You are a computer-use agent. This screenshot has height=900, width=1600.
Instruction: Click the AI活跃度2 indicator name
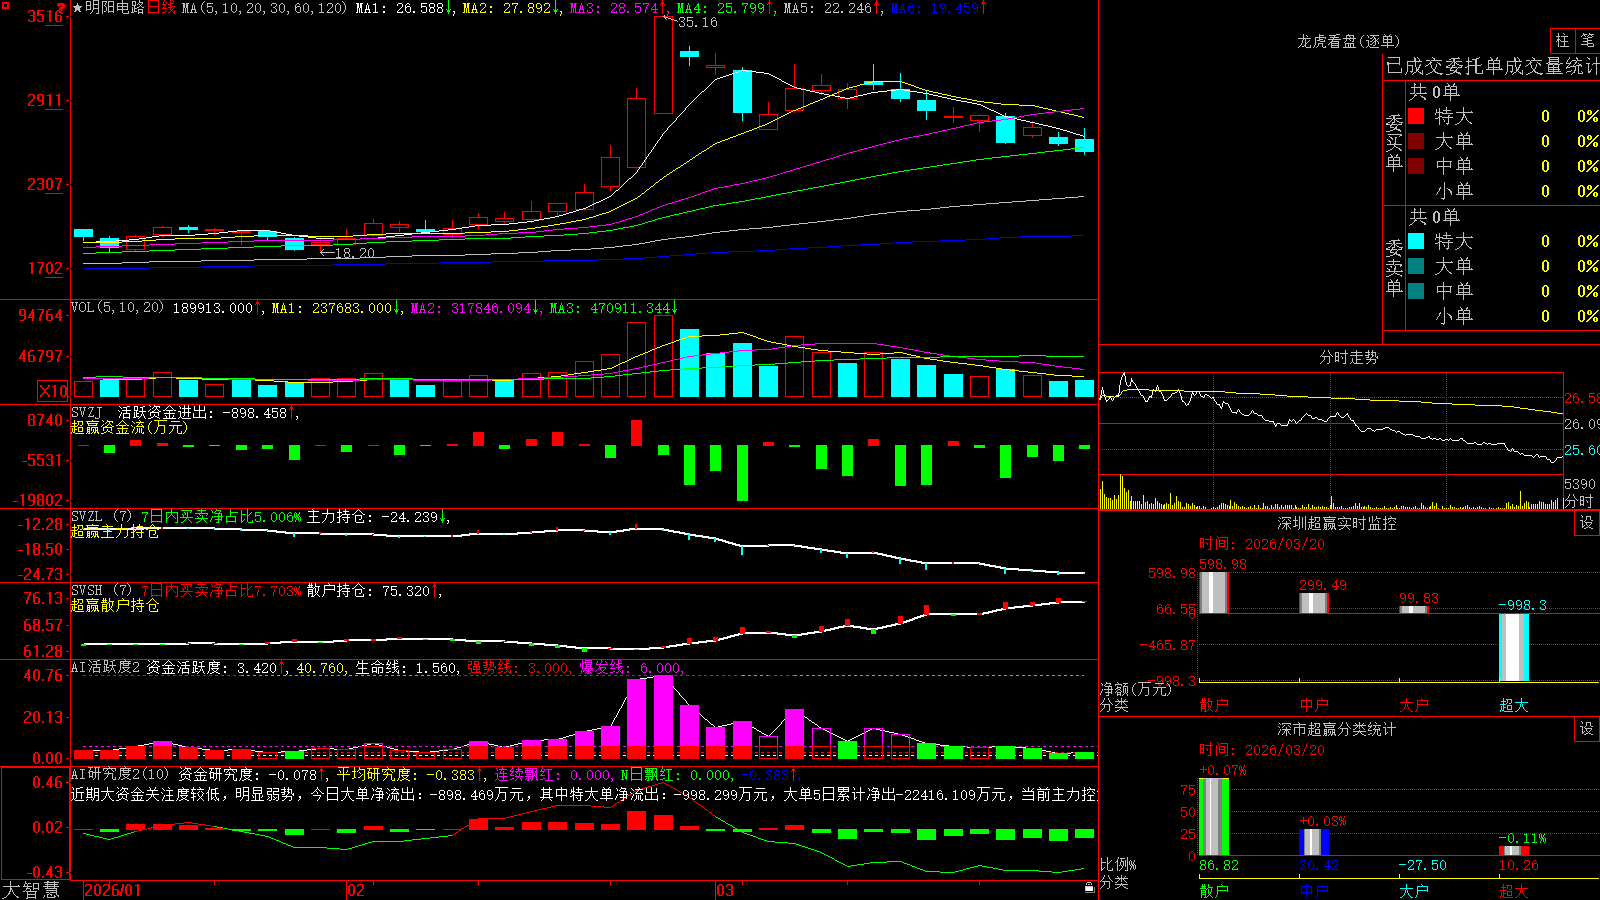click(105, 667)
